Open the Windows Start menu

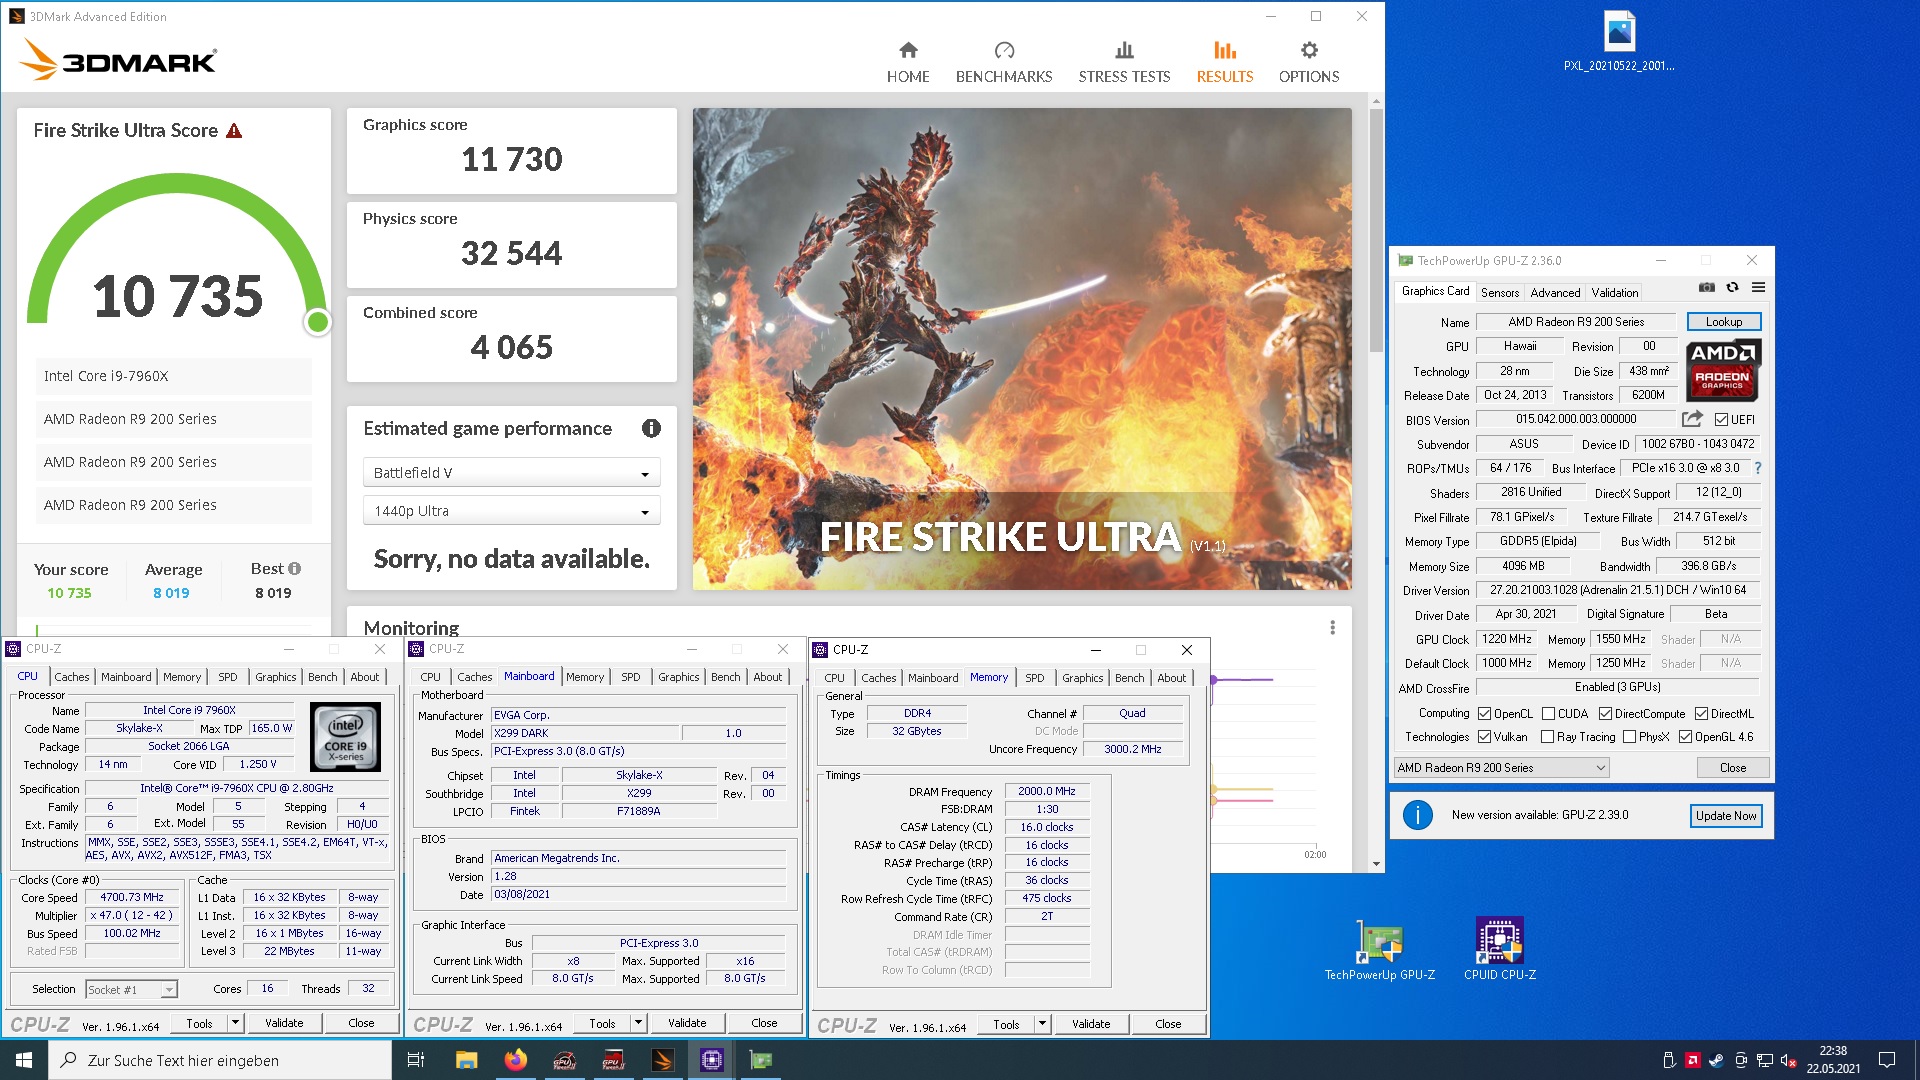click(x=24, y=1060)
